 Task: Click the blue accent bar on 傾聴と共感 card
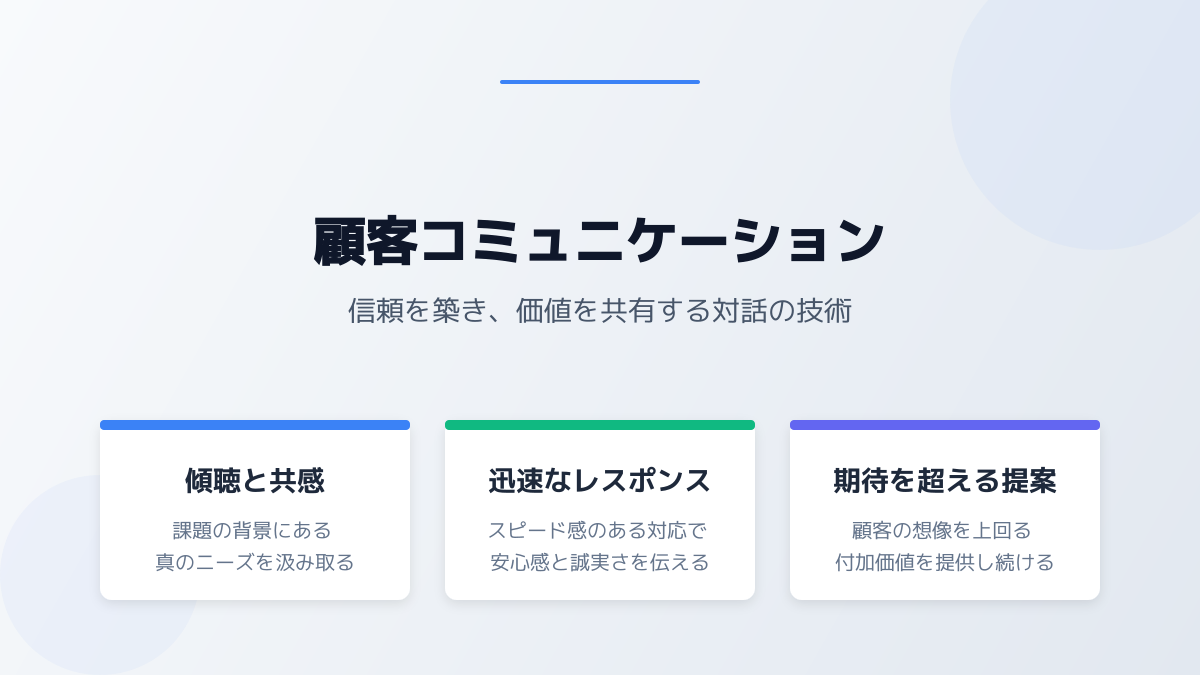(255, 425)
